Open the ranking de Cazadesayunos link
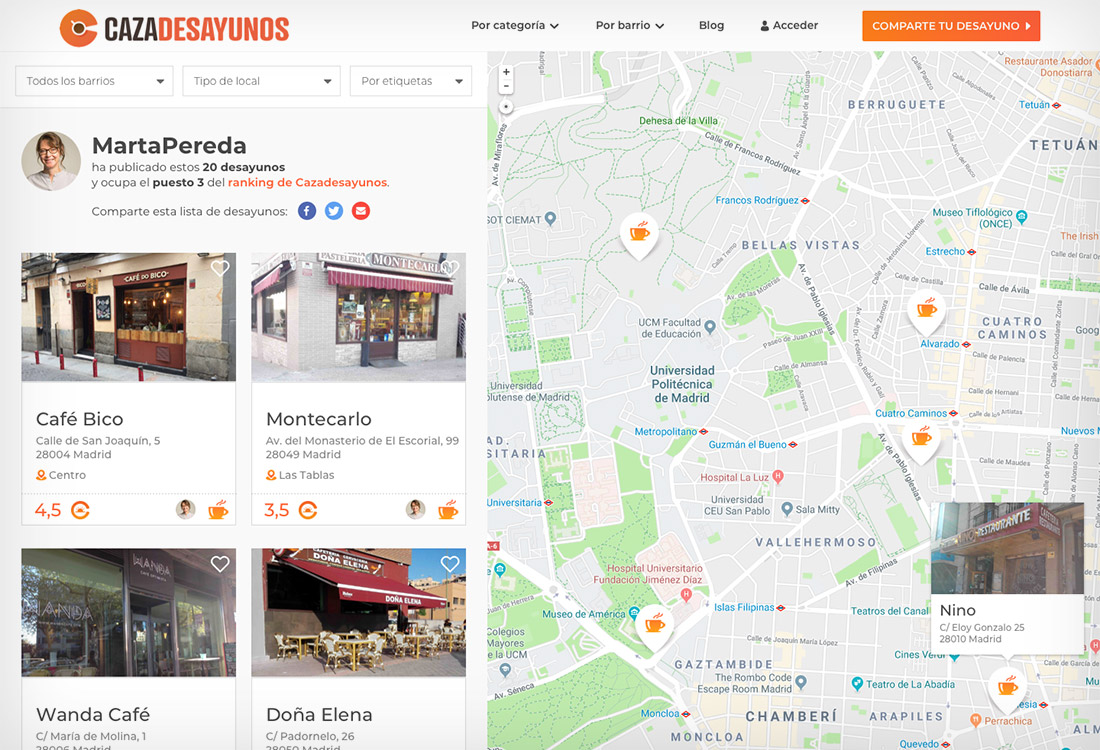Screen dimensions: 1100x750 [x=307, y=183]
